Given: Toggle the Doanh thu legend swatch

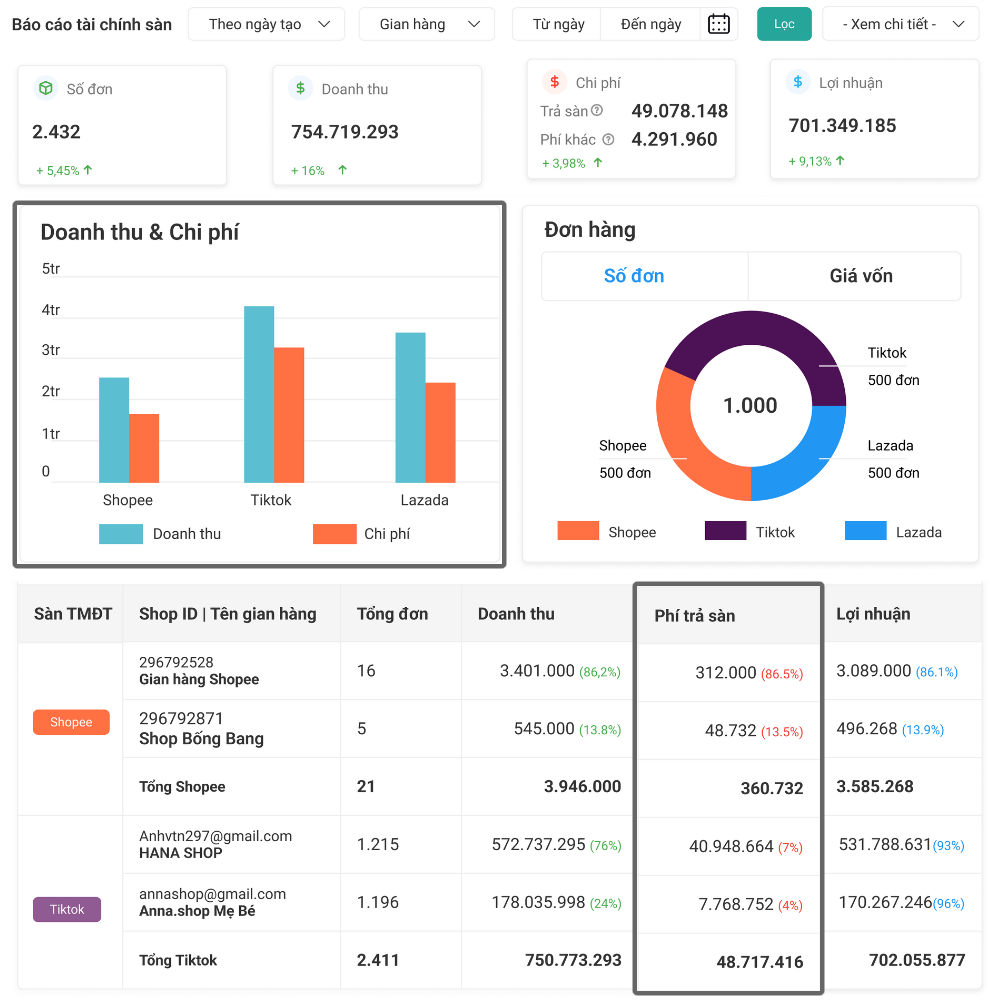Looking at the screenshot, I should pos(121,534).
